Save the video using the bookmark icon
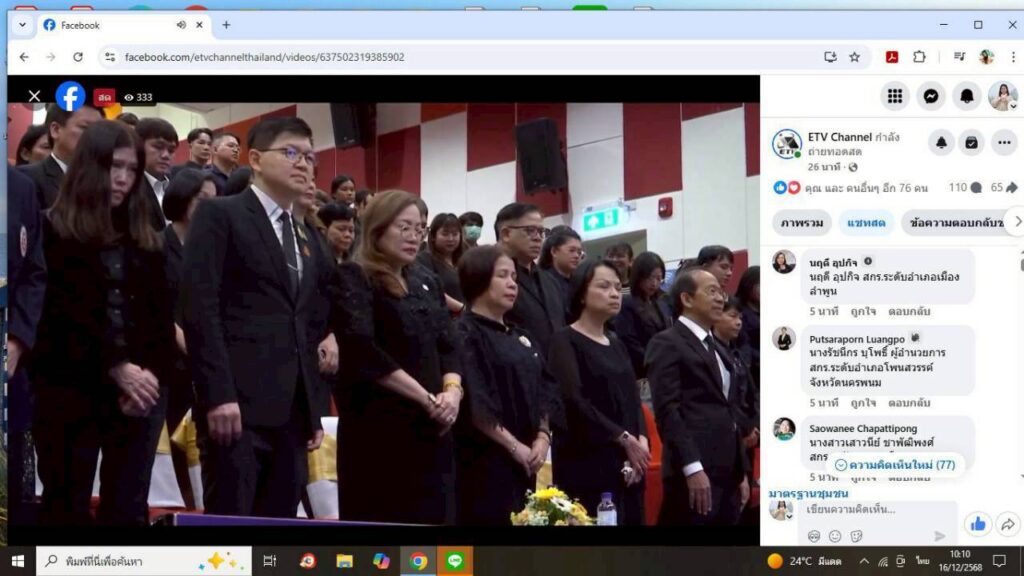This screenshot has width=1024, height=576. 971,143
